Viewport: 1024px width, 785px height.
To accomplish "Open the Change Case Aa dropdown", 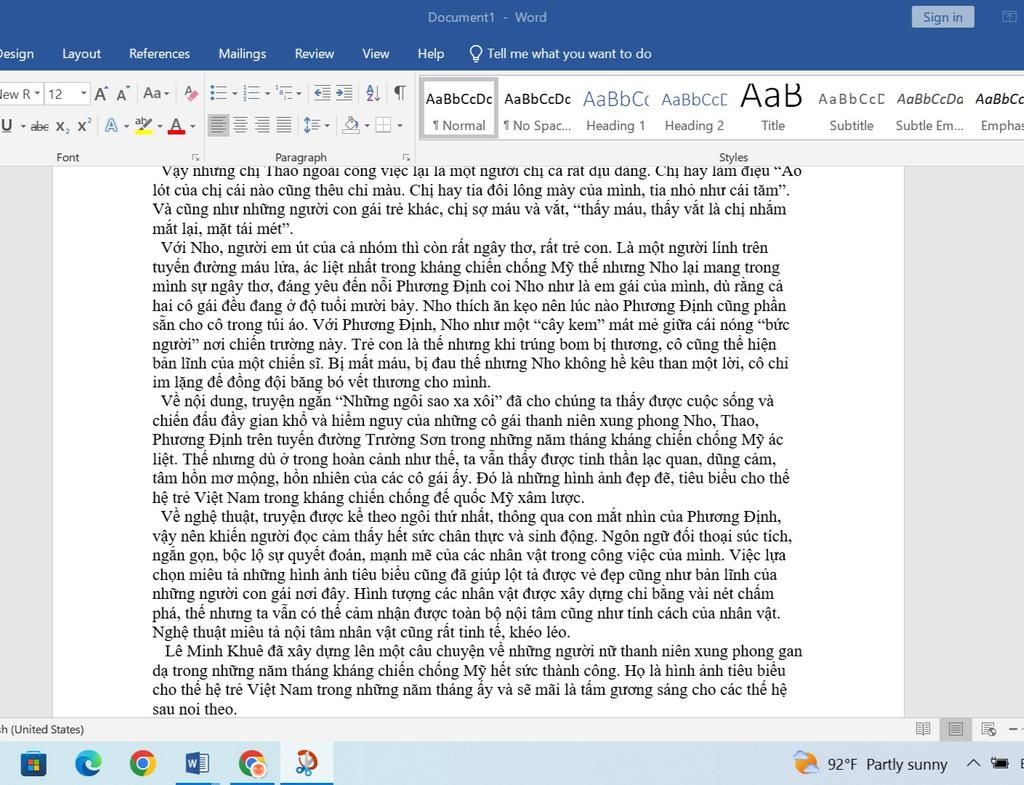I will 156,93.
